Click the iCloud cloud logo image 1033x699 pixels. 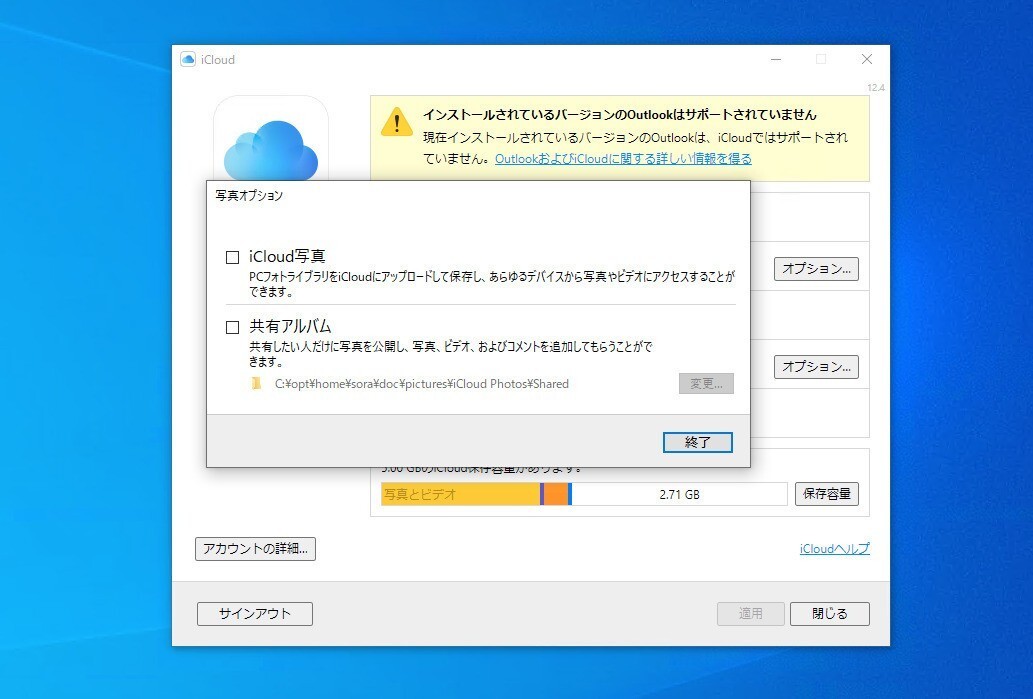point(271,148)
